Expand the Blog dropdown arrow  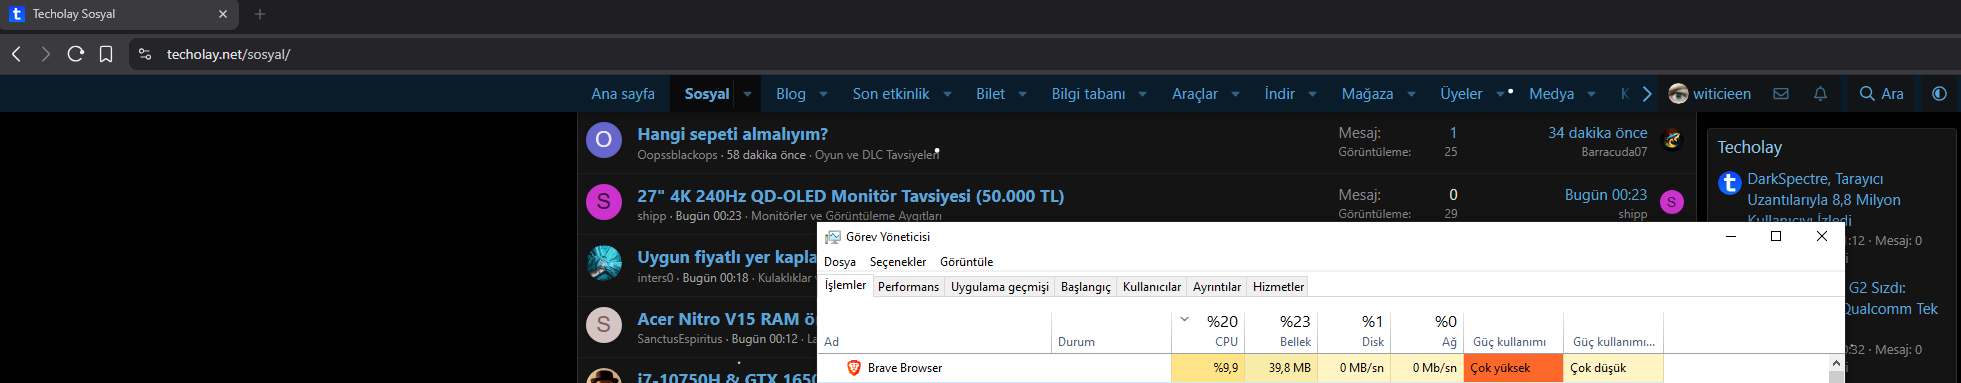823,94
